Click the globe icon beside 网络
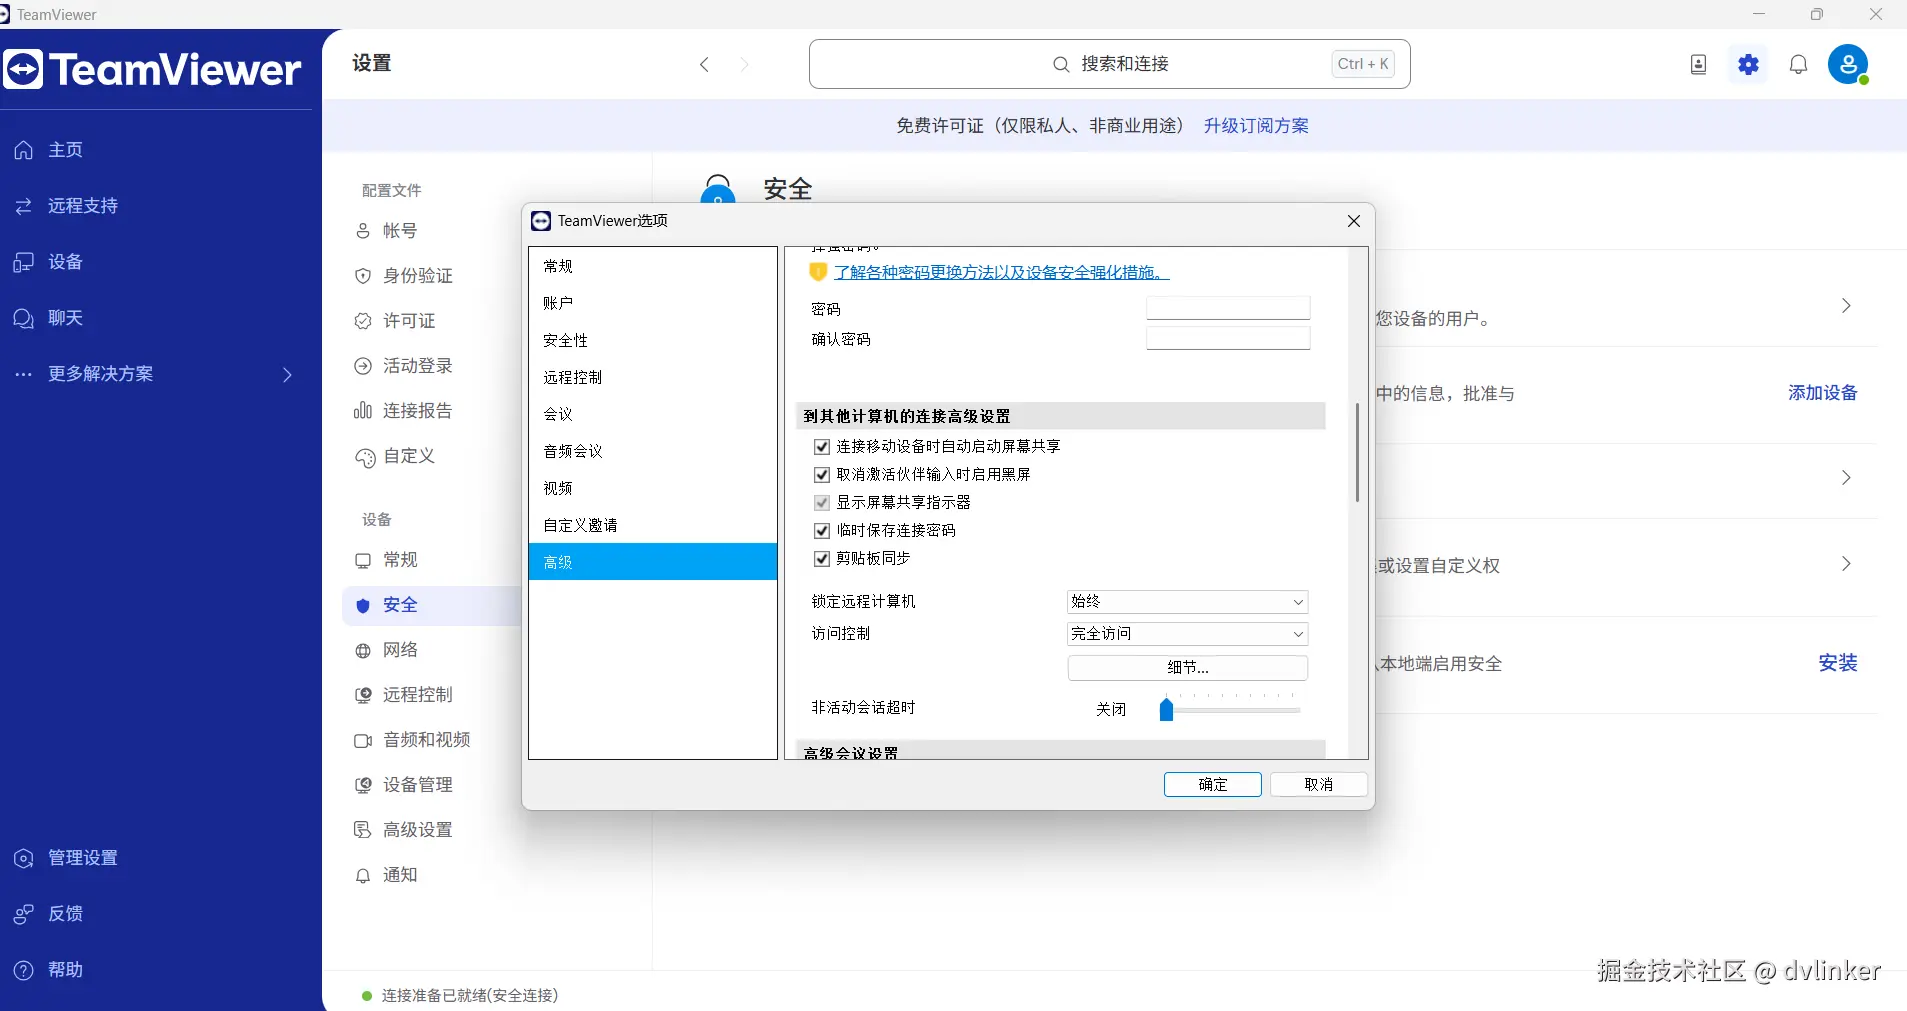The width and height of the screenshot is (1907, 1011). [x=363, y=651]
